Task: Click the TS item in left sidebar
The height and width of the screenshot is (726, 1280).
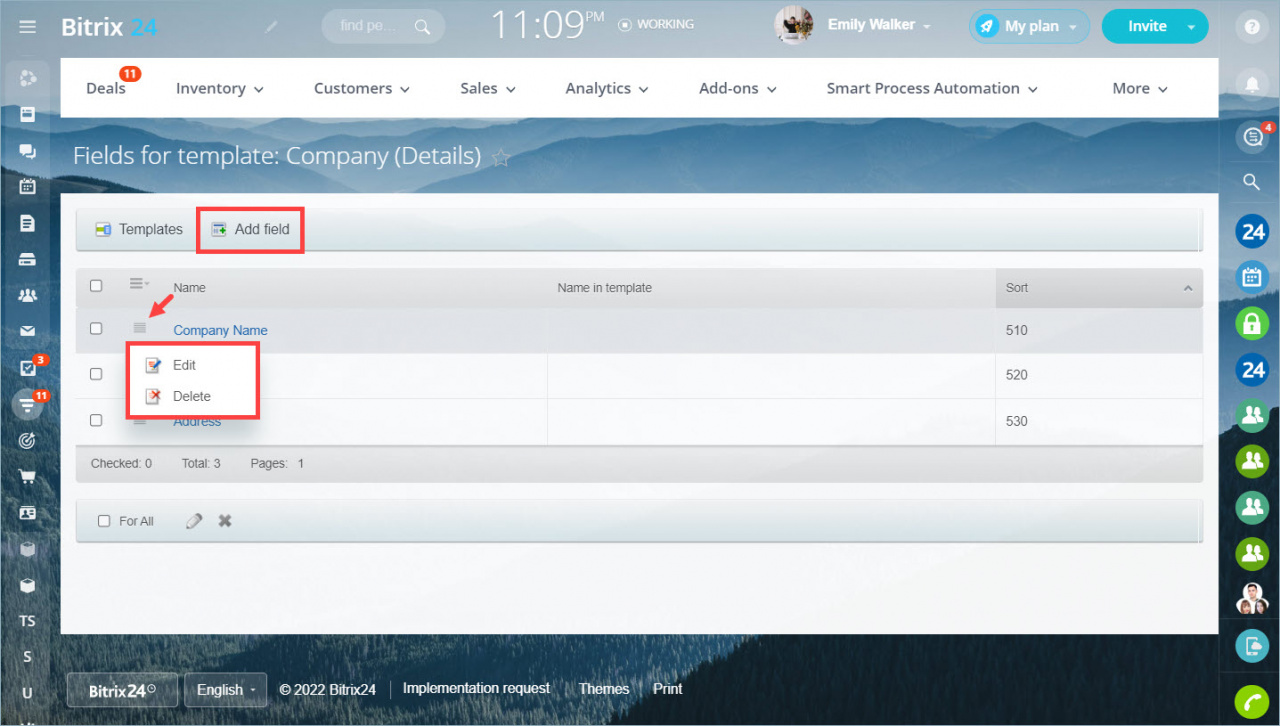Action: point(28,621)
